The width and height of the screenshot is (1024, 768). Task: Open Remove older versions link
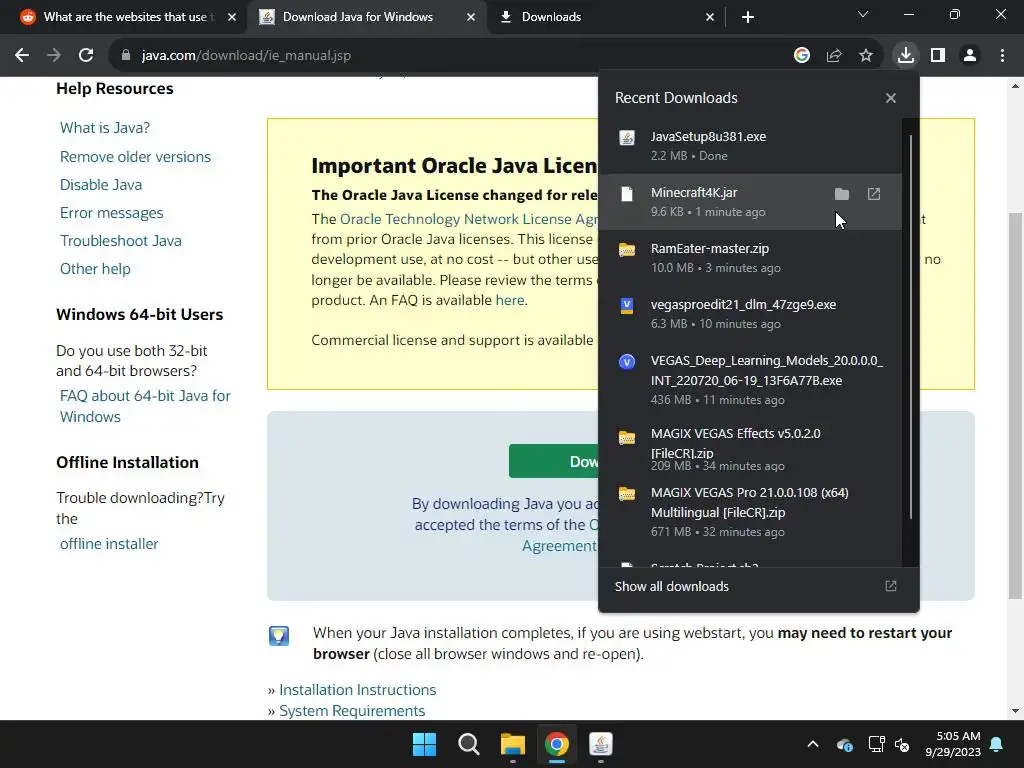click(x=135, y=157)
